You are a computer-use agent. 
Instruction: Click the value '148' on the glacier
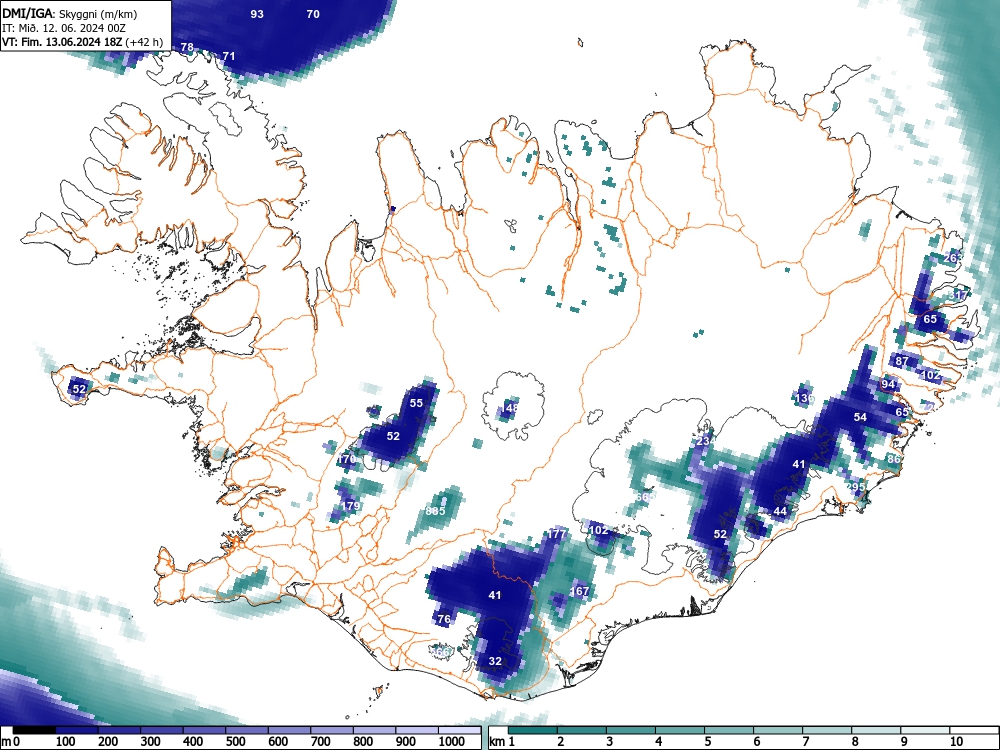tap(510, 408)
